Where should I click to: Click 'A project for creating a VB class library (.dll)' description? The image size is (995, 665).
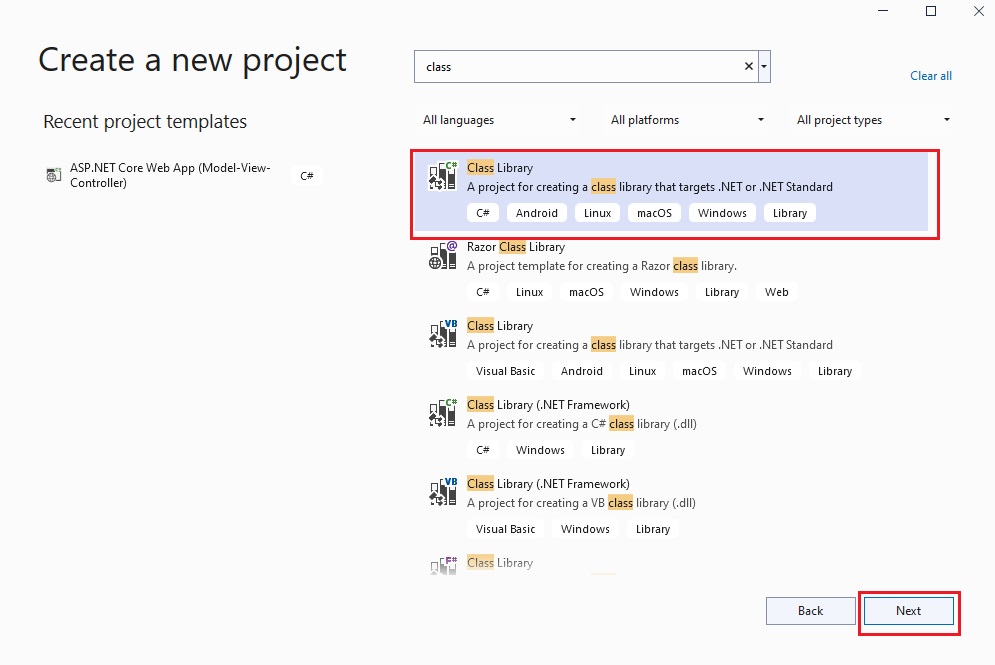[x=581, y=503]
